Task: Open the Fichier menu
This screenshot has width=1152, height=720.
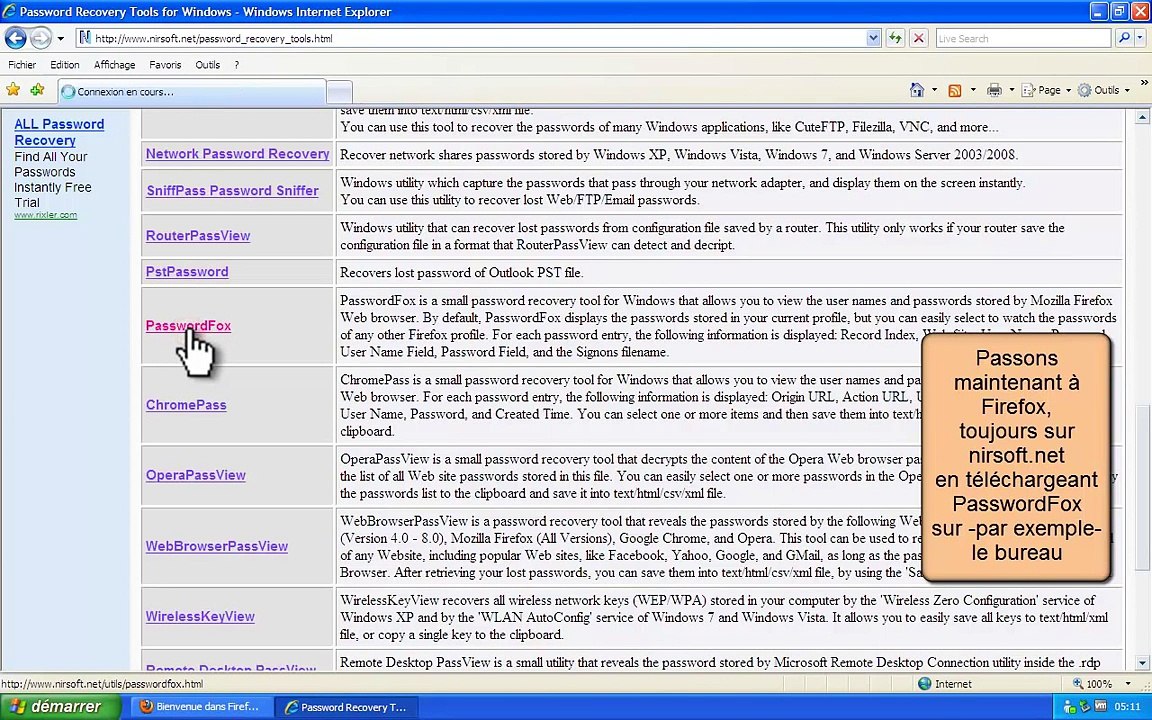Action: point(22,65)
